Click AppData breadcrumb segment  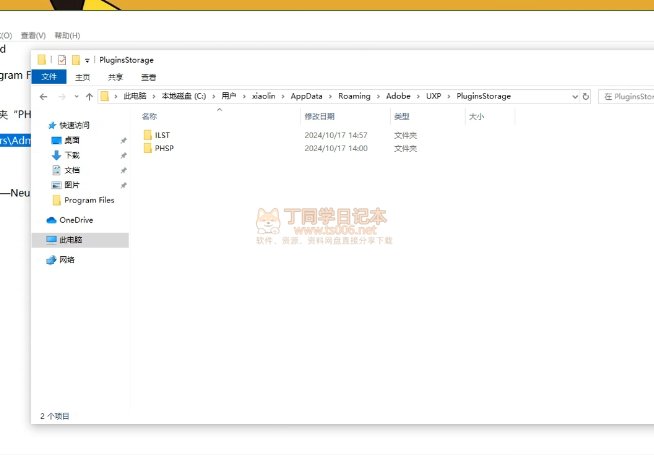[307, 96]
